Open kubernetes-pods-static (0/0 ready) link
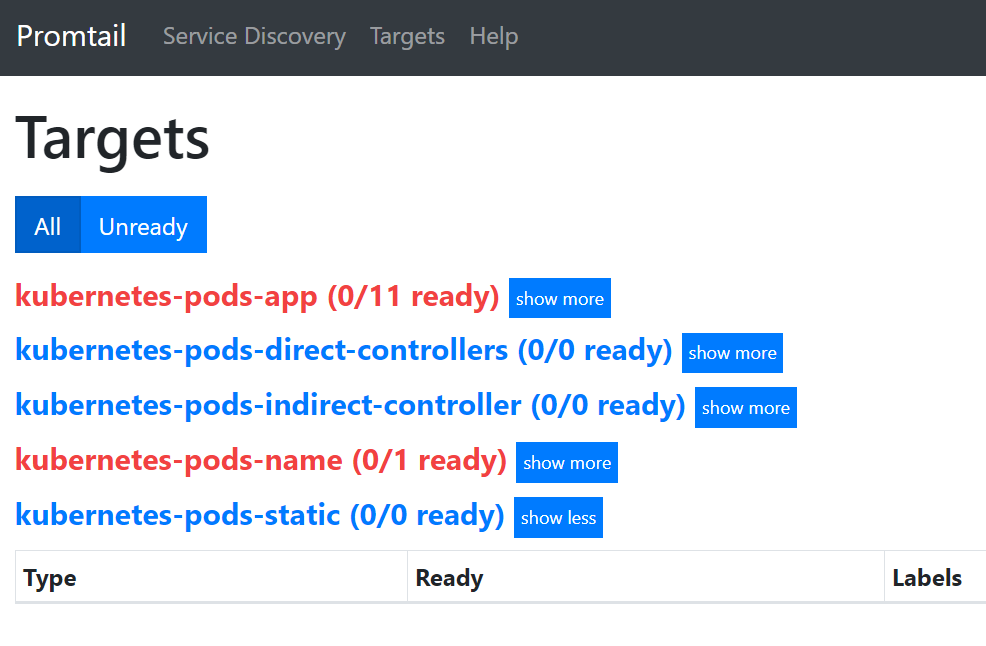This screenshot has width=986, height=646. pos(259,515)
